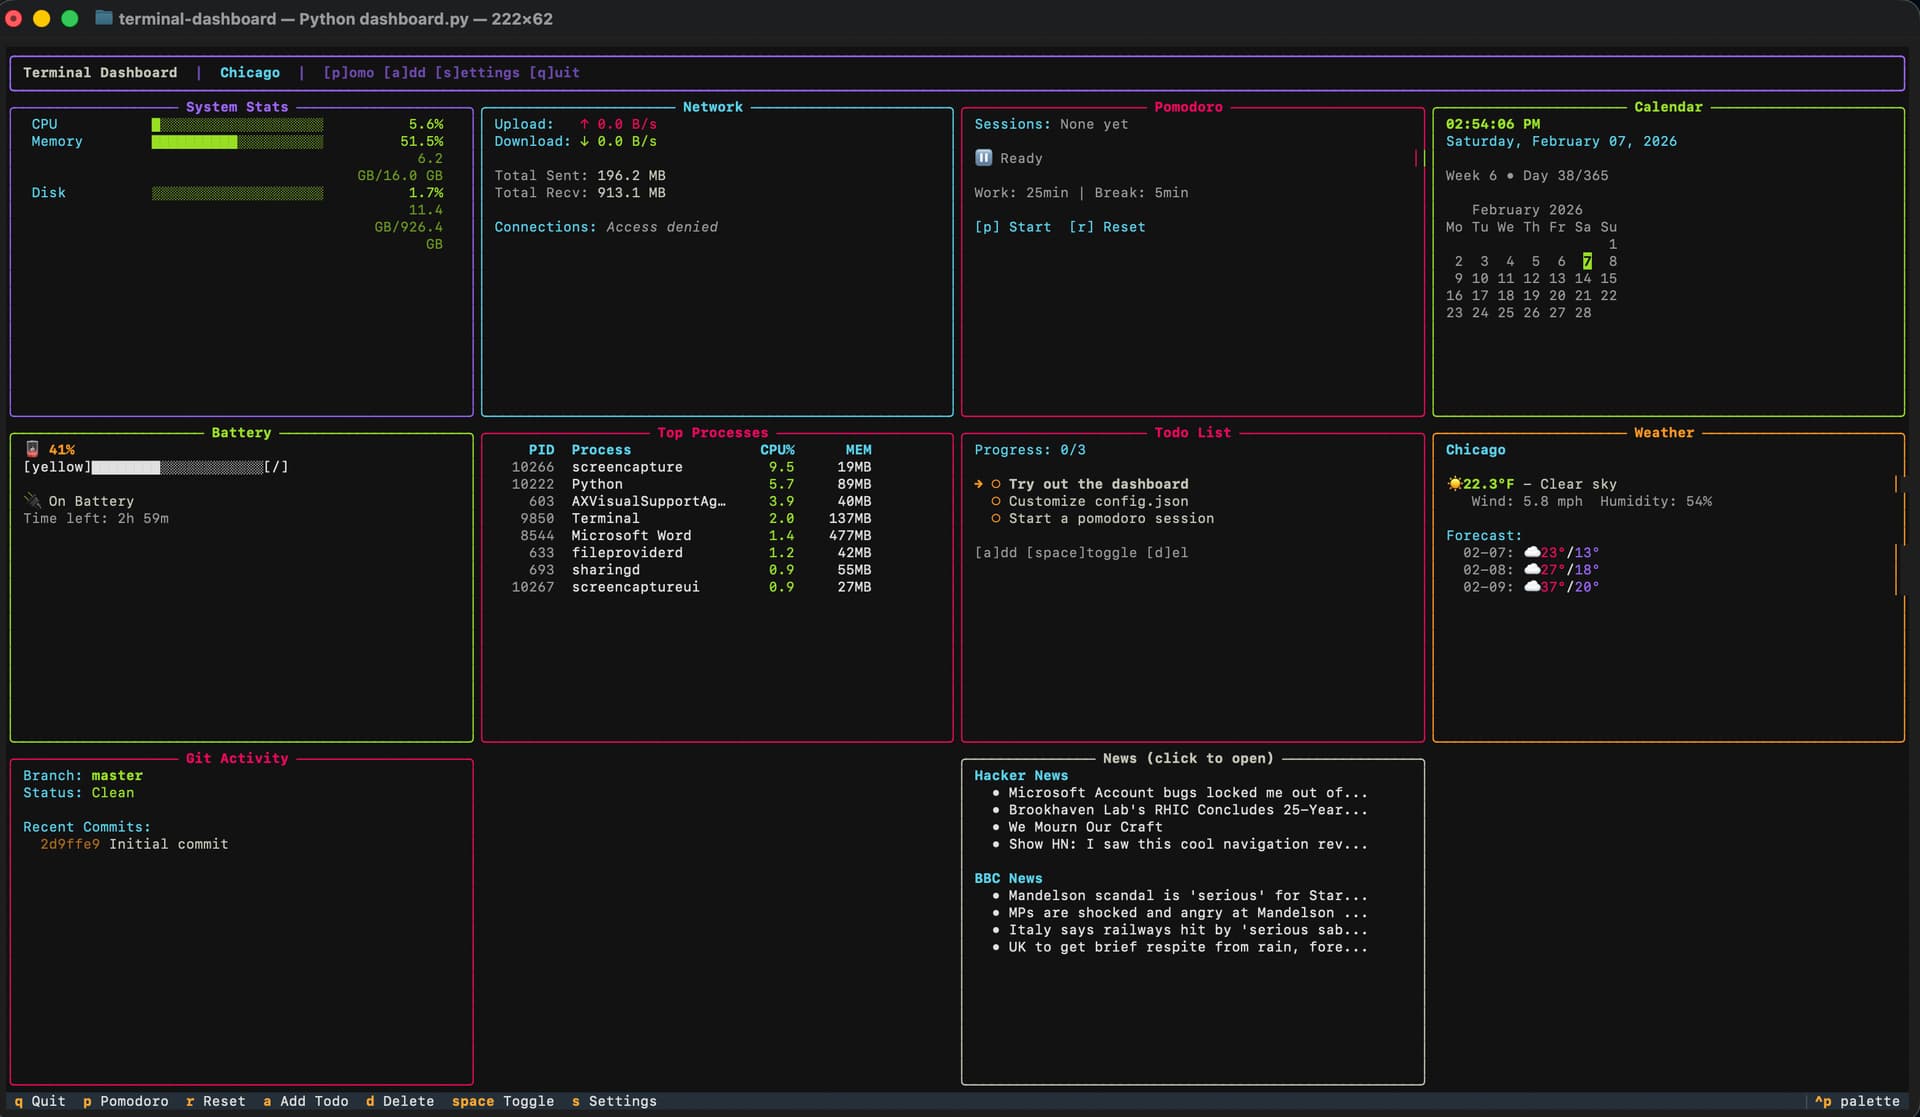Click the folder icon in the title bar
Viewport: 1920px width, 1117px height.
[103, 18]
